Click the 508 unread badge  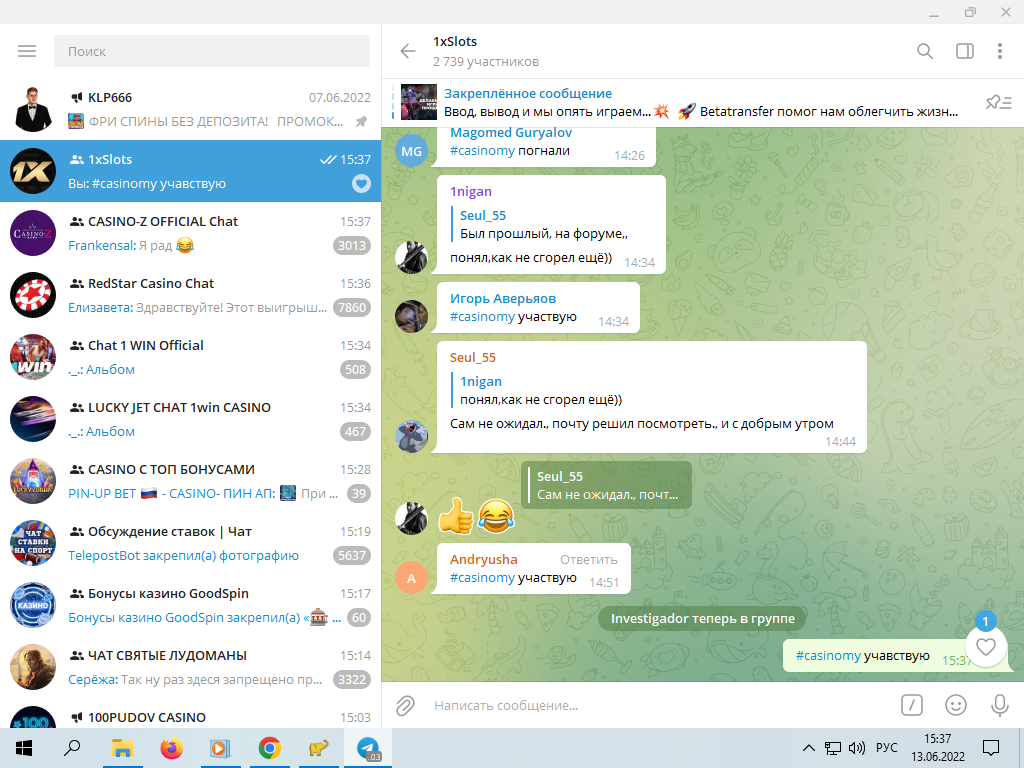(355, 370)
